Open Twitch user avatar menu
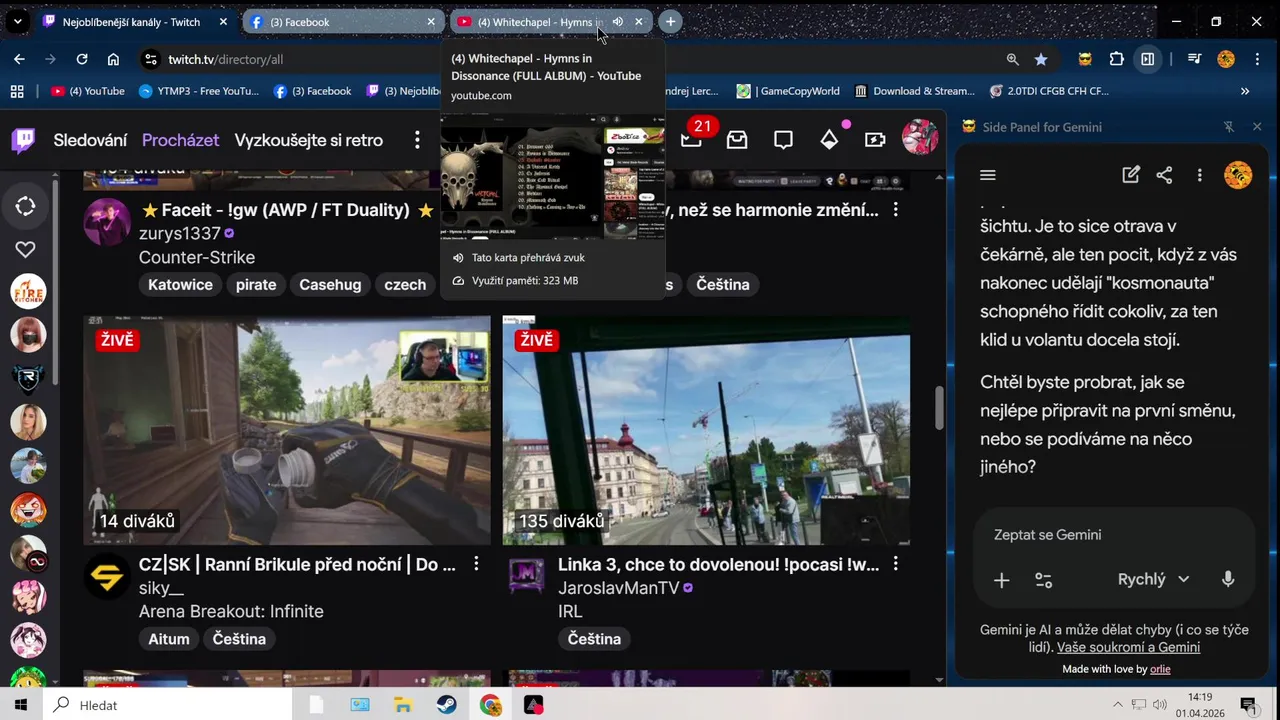This screenshot has width=1280, height=720. pos(920,139)
